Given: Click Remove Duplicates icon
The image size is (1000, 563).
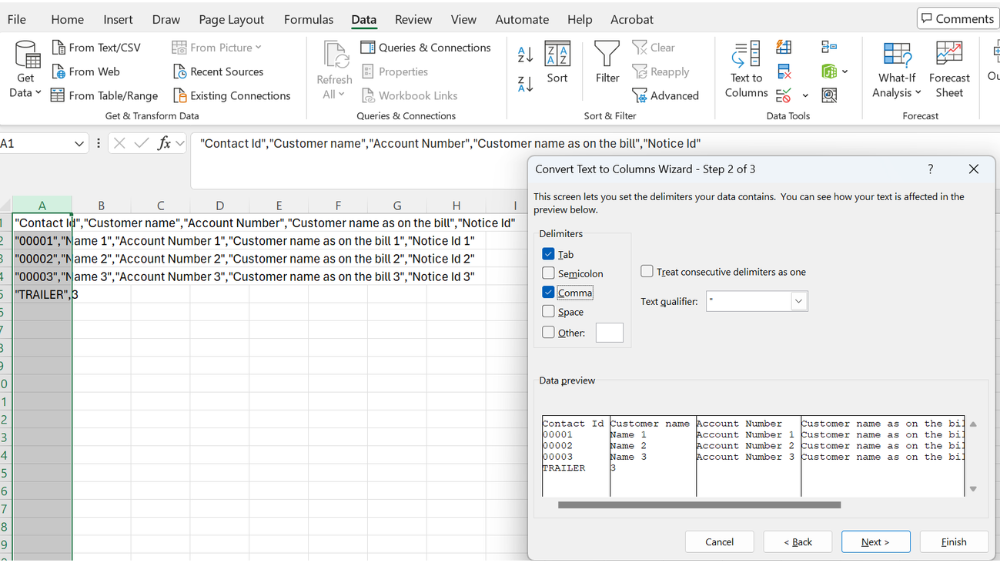Looking at the screenshot, I should tap(784, 71).
